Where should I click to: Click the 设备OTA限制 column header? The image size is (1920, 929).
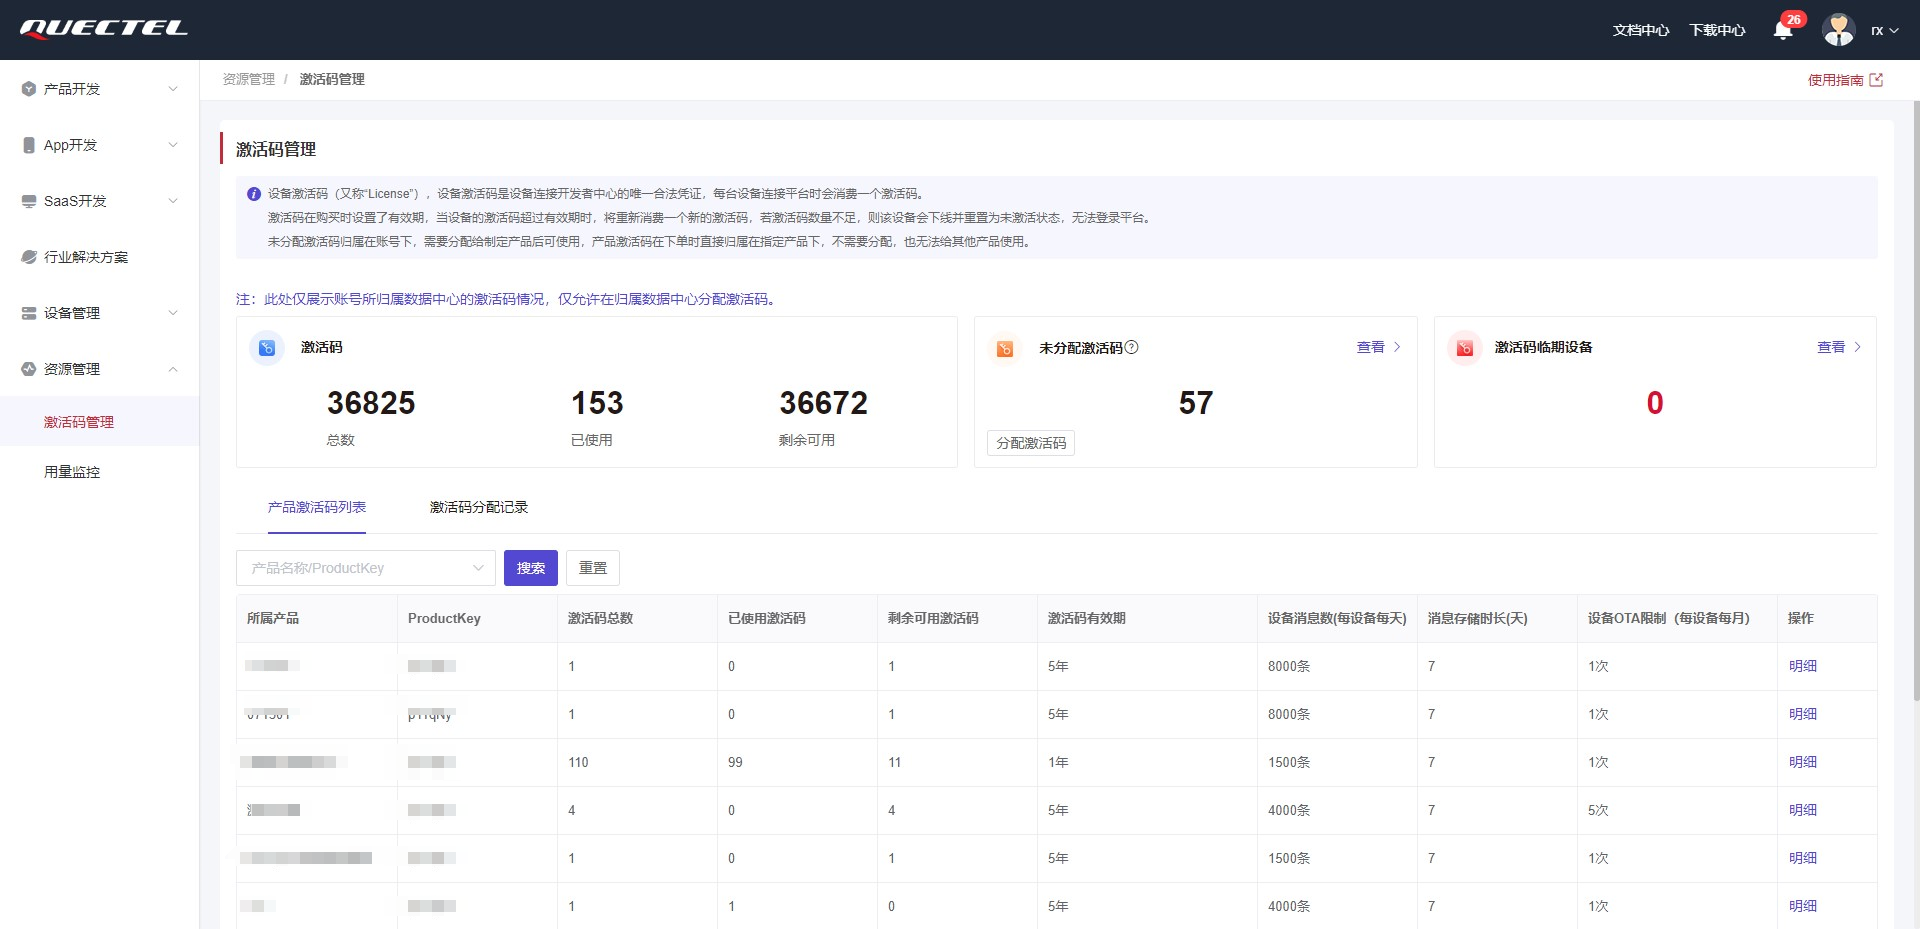point(1677,618)
